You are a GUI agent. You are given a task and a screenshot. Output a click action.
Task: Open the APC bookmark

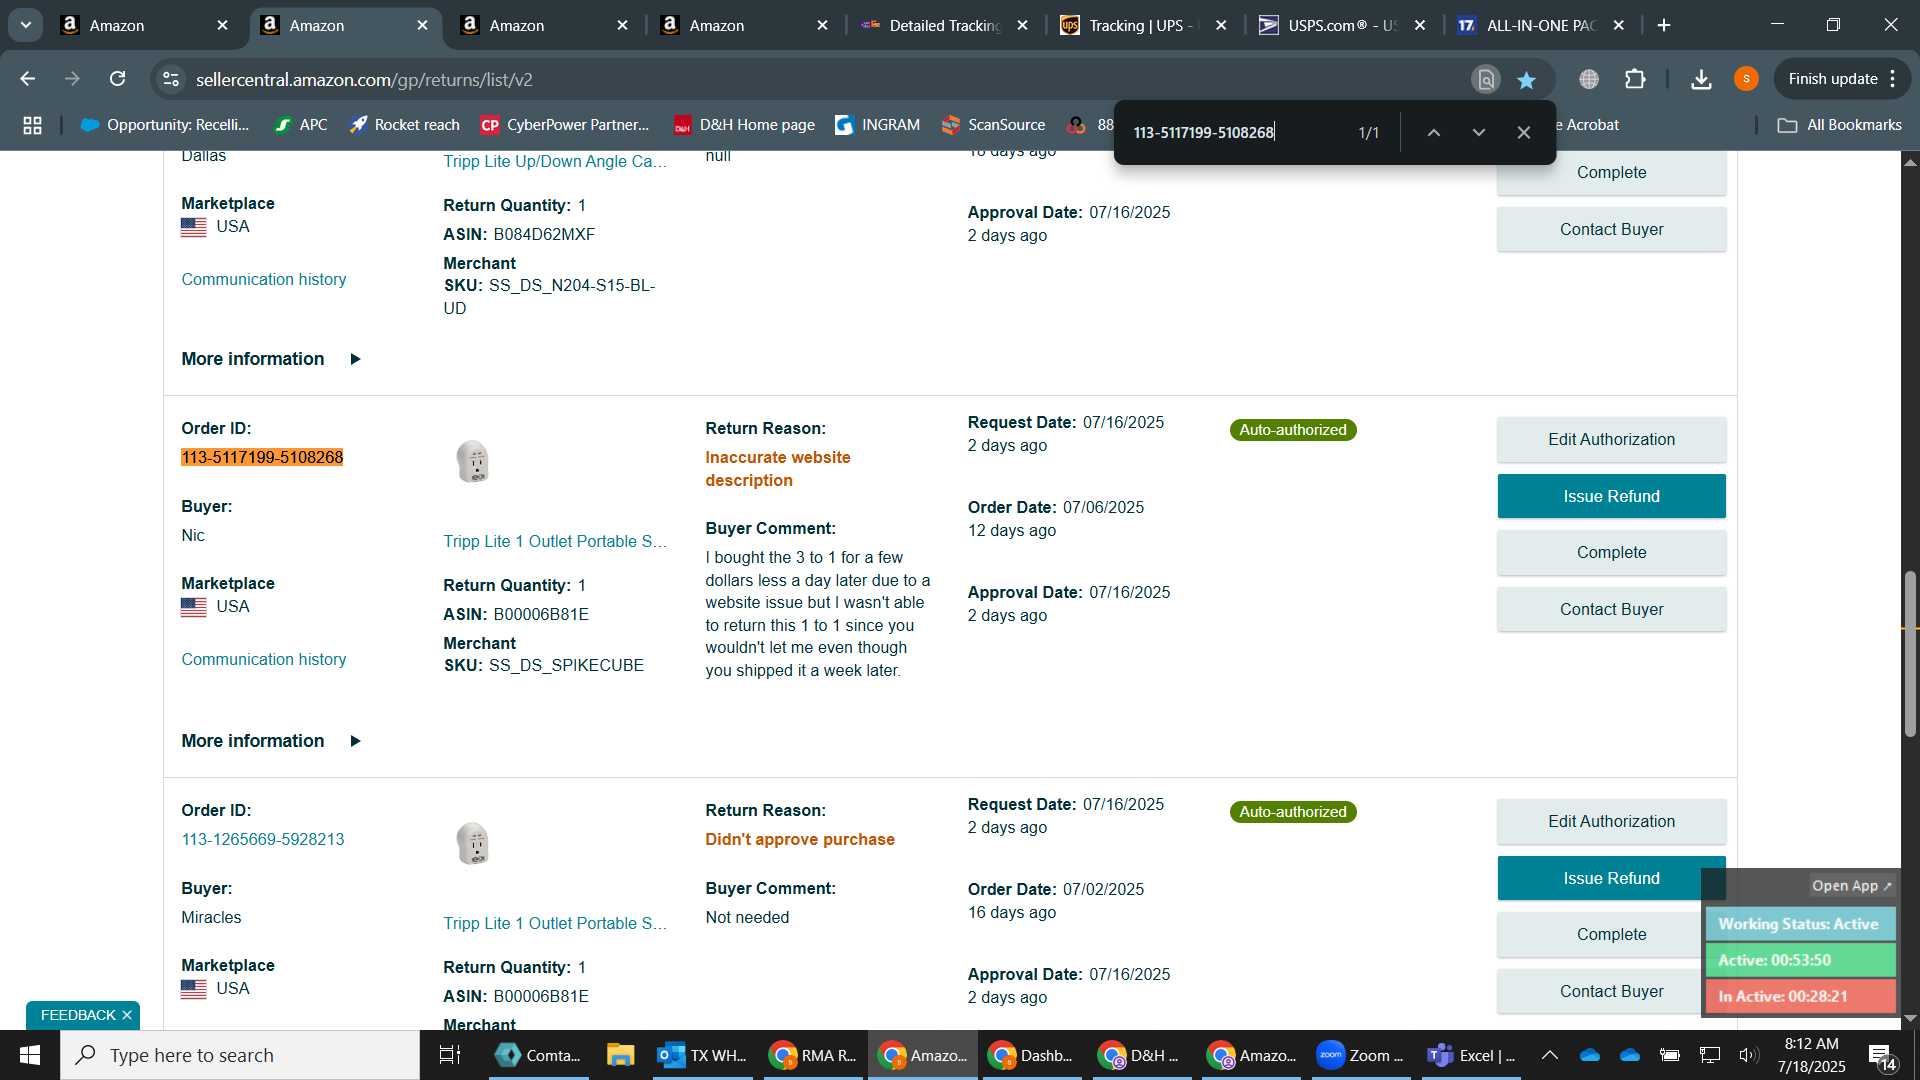coord(301,125)
